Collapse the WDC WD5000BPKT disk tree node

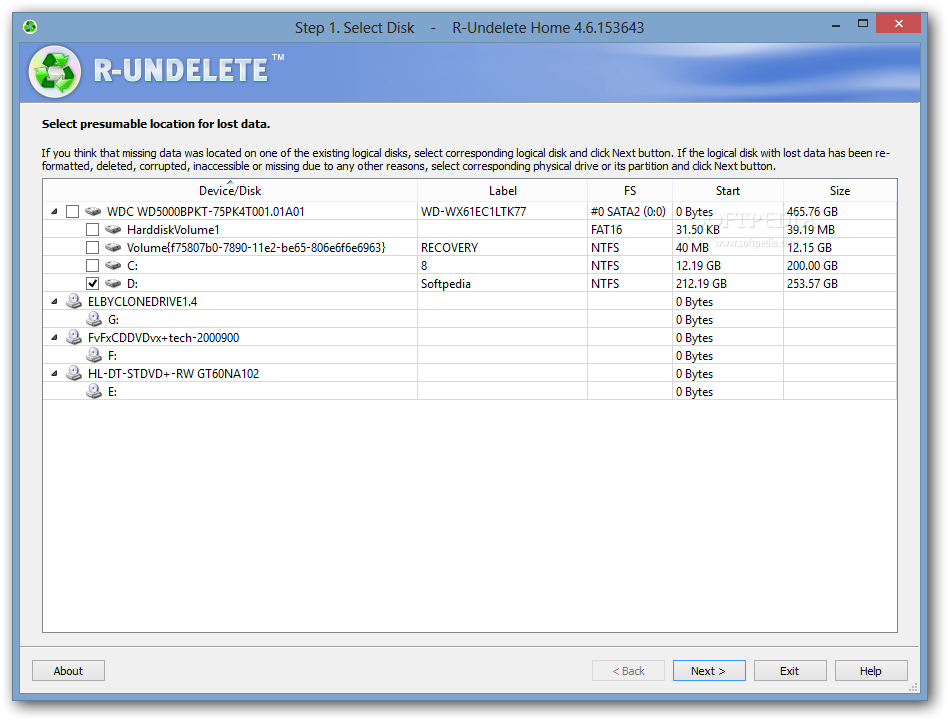54,212
